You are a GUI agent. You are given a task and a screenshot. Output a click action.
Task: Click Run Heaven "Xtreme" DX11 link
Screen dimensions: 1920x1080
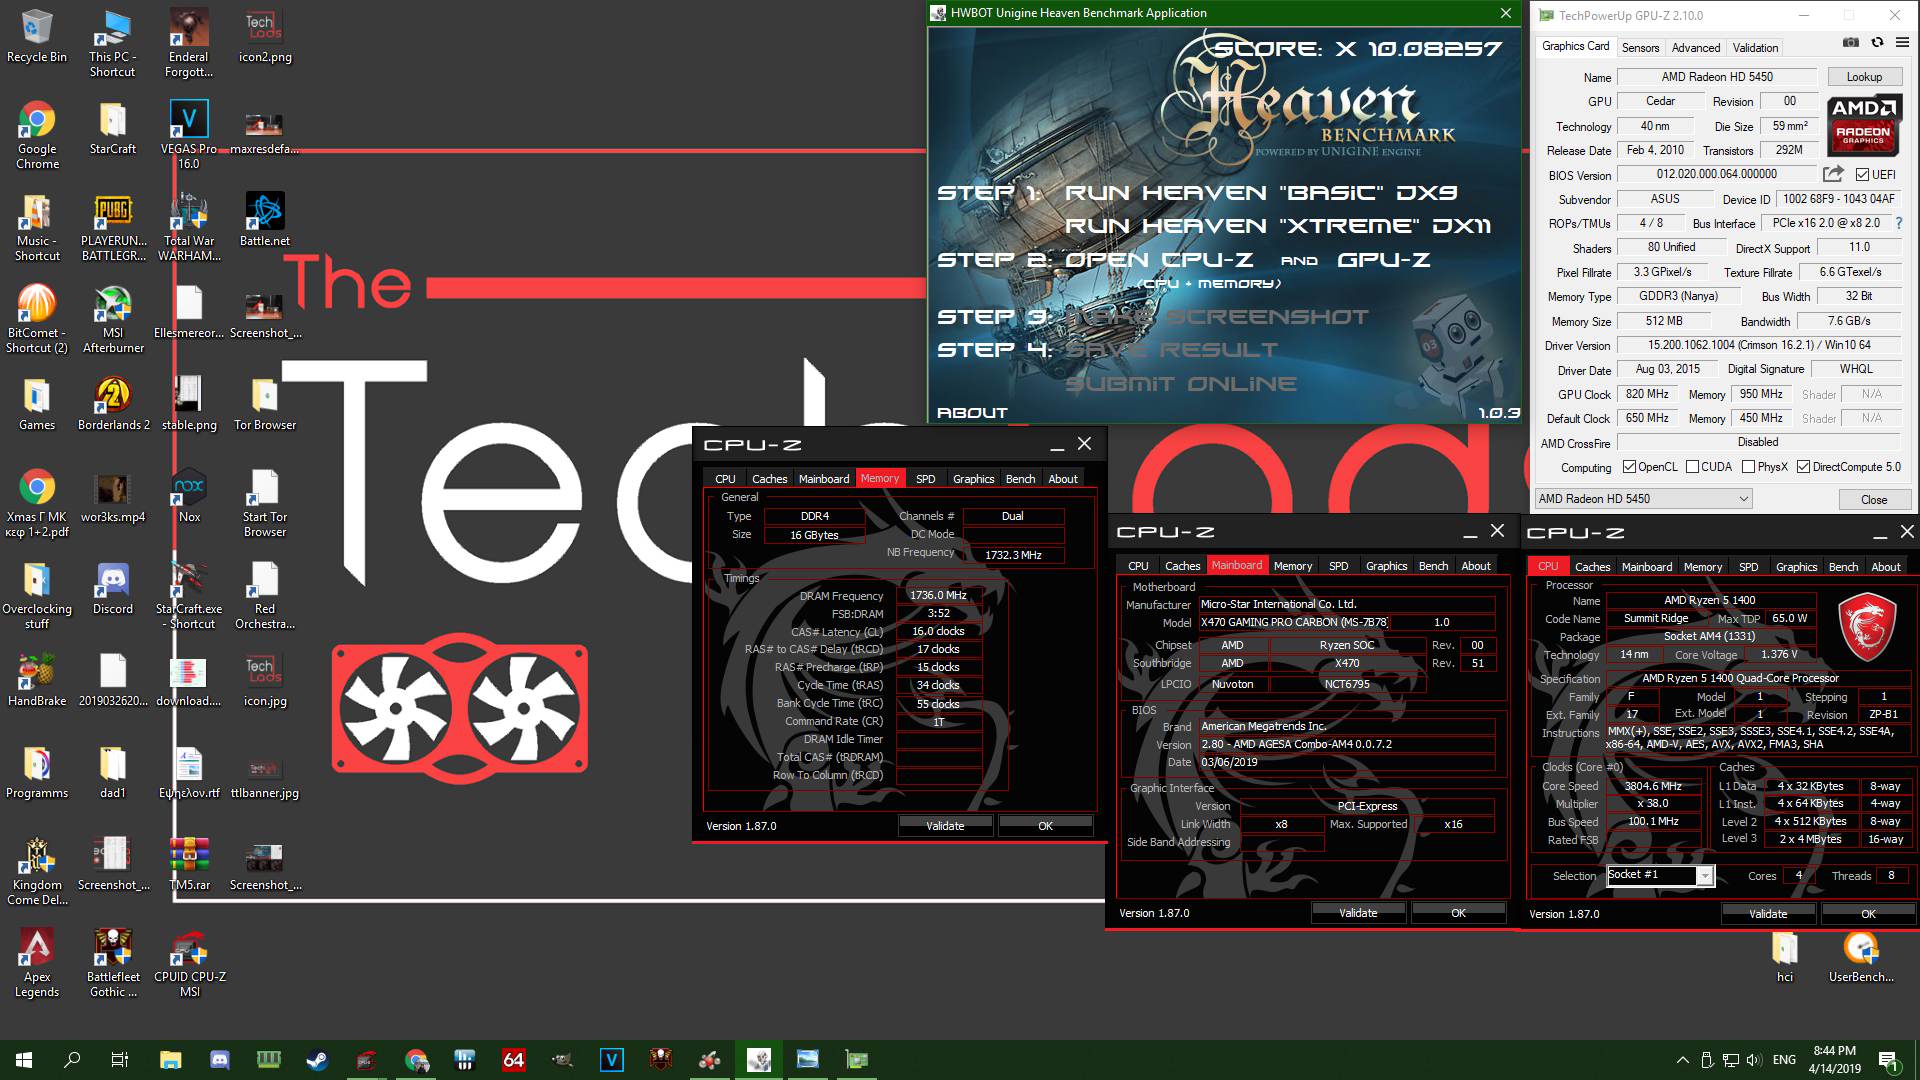coord(1278,226)
